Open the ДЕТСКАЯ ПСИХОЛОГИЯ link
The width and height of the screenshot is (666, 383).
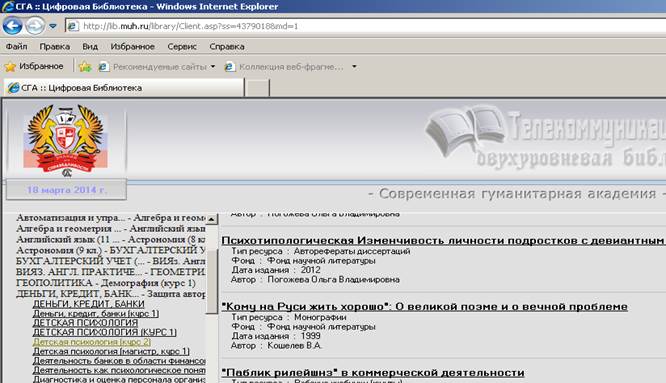click(85, 323)
